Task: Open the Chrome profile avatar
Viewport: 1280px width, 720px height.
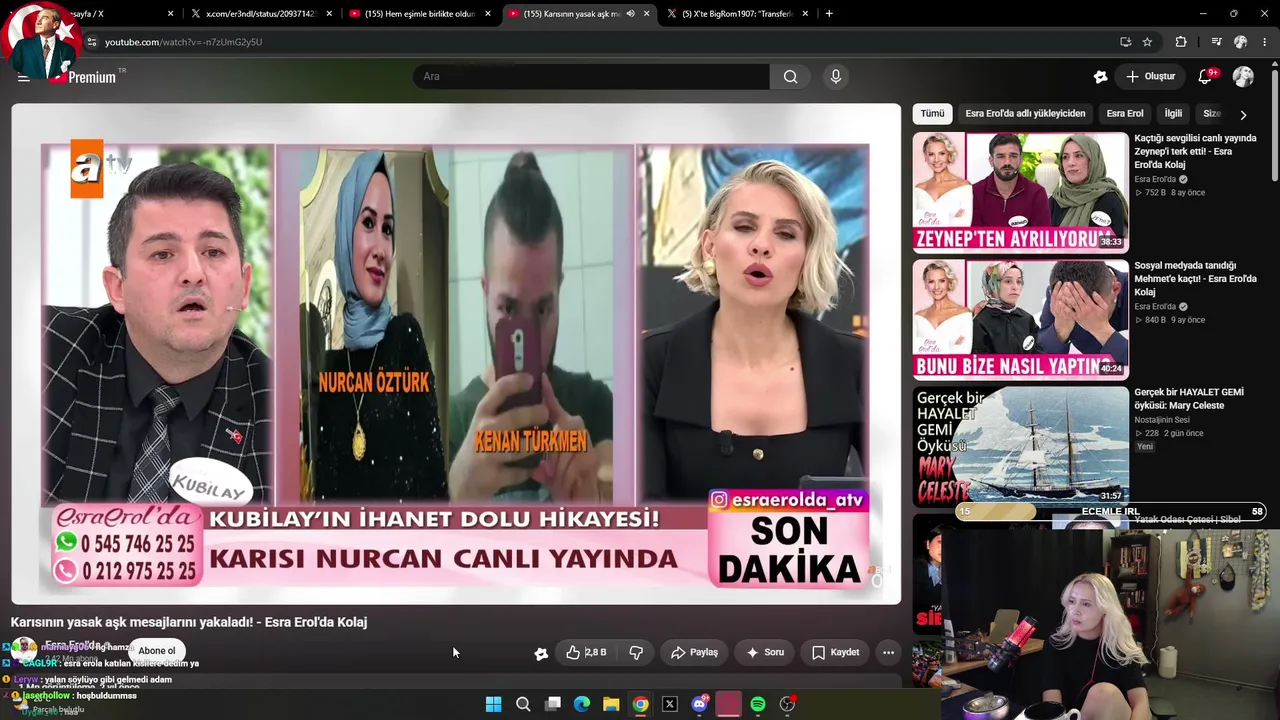Action: click(x=1240, y=42)
